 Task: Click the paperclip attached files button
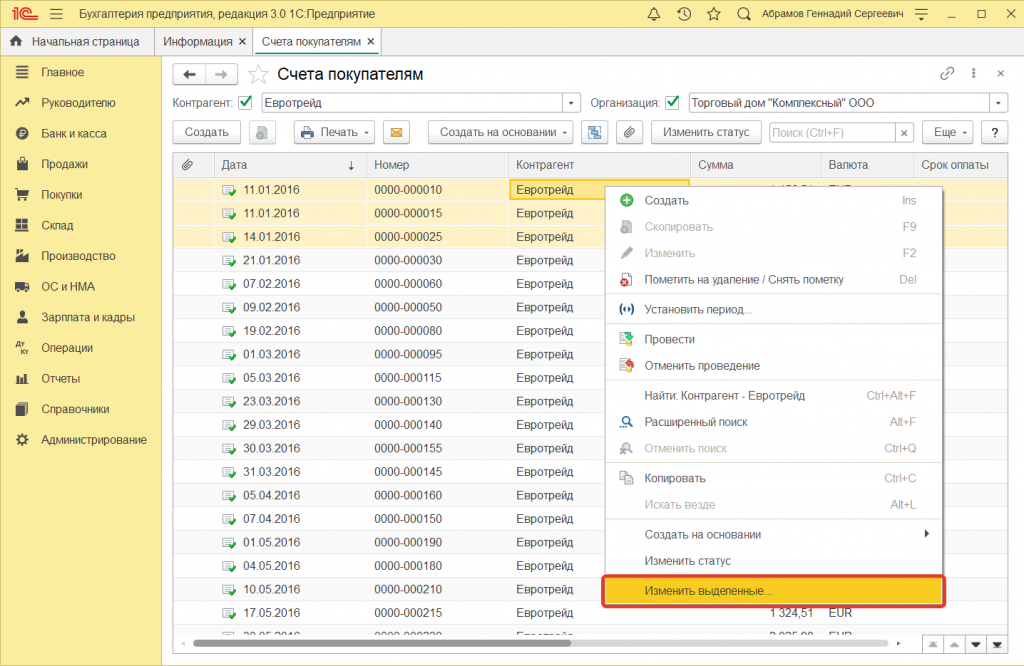tap(628, 132)
